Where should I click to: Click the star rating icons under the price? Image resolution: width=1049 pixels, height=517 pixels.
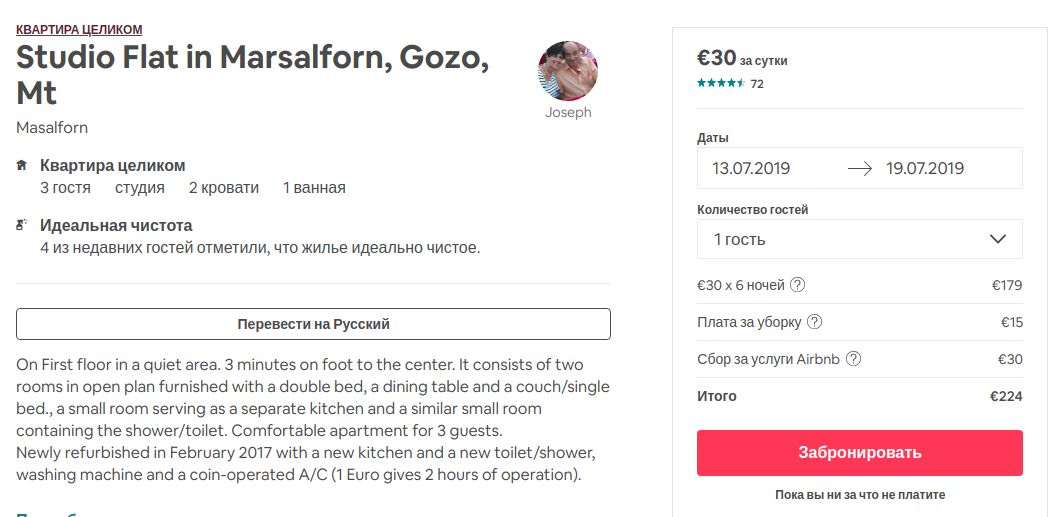tap(721, 83)
